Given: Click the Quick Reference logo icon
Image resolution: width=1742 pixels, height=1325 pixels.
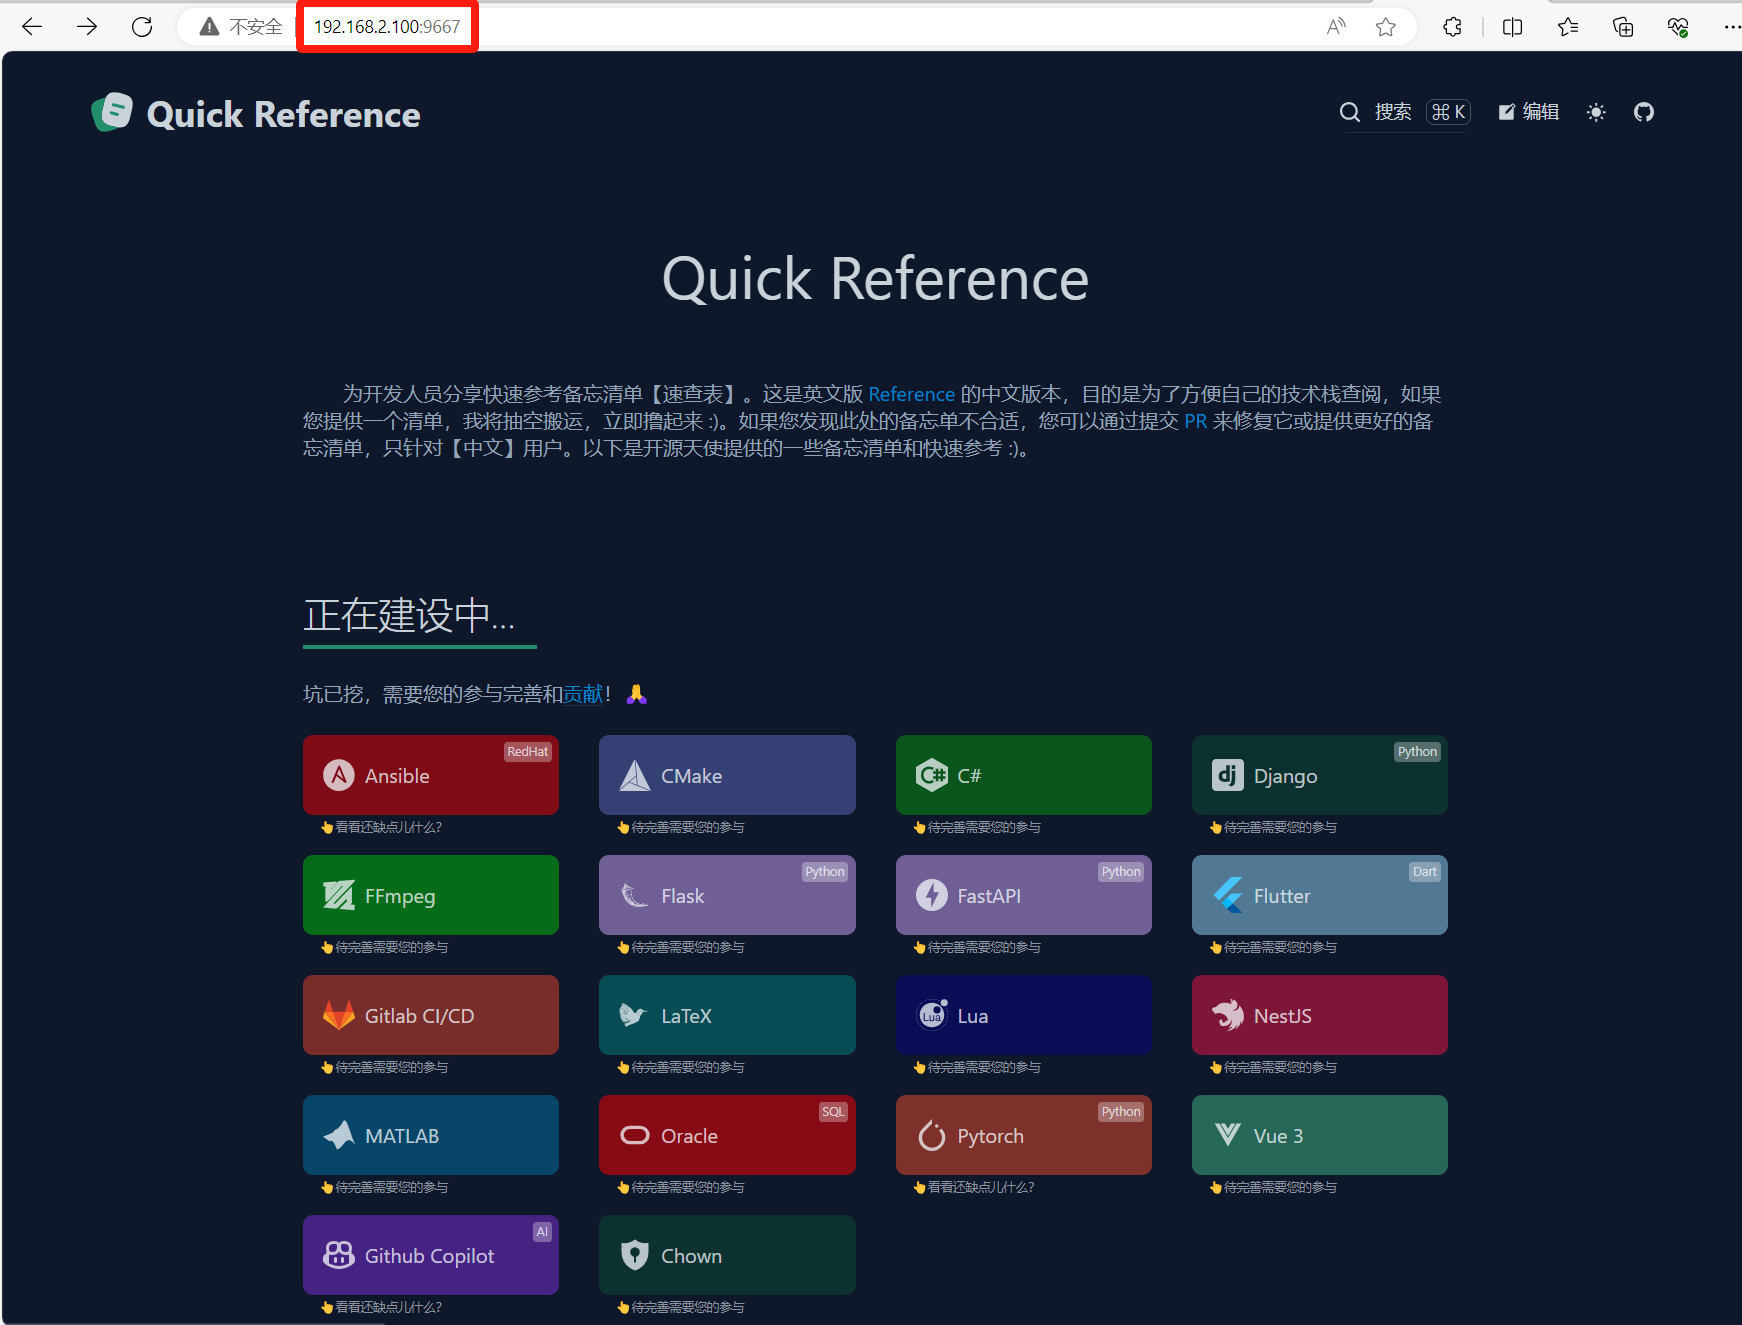Looking at the screenshot, I should 112,113.
